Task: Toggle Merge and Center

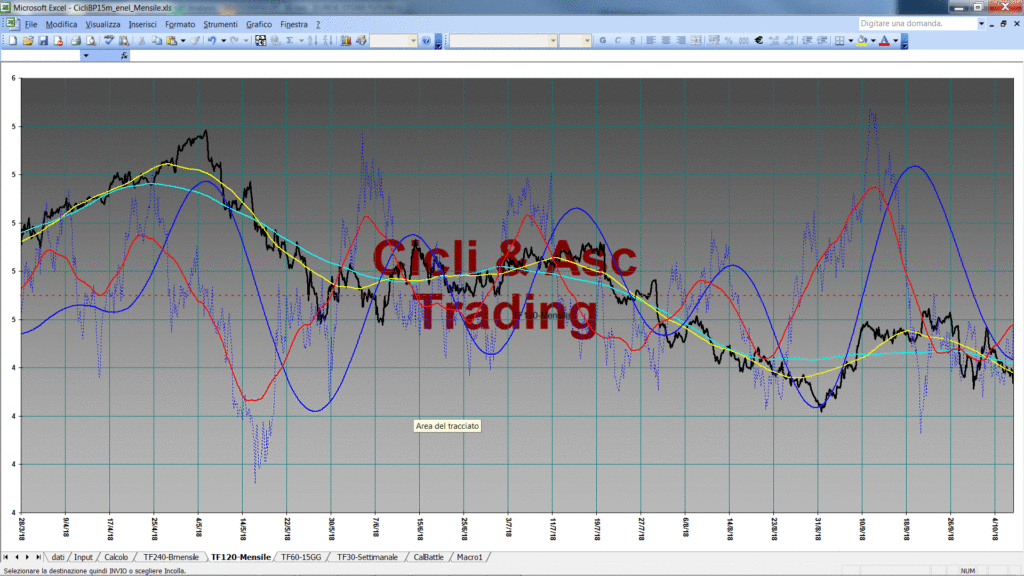Action: 696,40
